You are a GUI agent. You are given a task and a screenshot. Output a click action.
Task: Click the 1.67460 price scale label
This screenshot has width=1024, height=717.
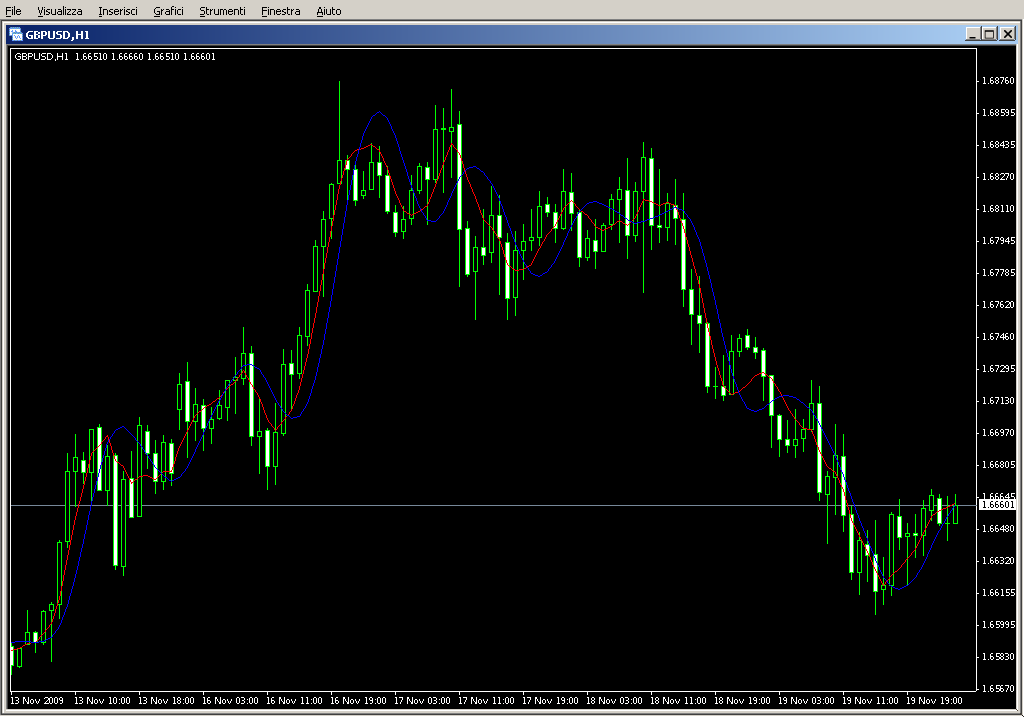click(x=999, y=337)
